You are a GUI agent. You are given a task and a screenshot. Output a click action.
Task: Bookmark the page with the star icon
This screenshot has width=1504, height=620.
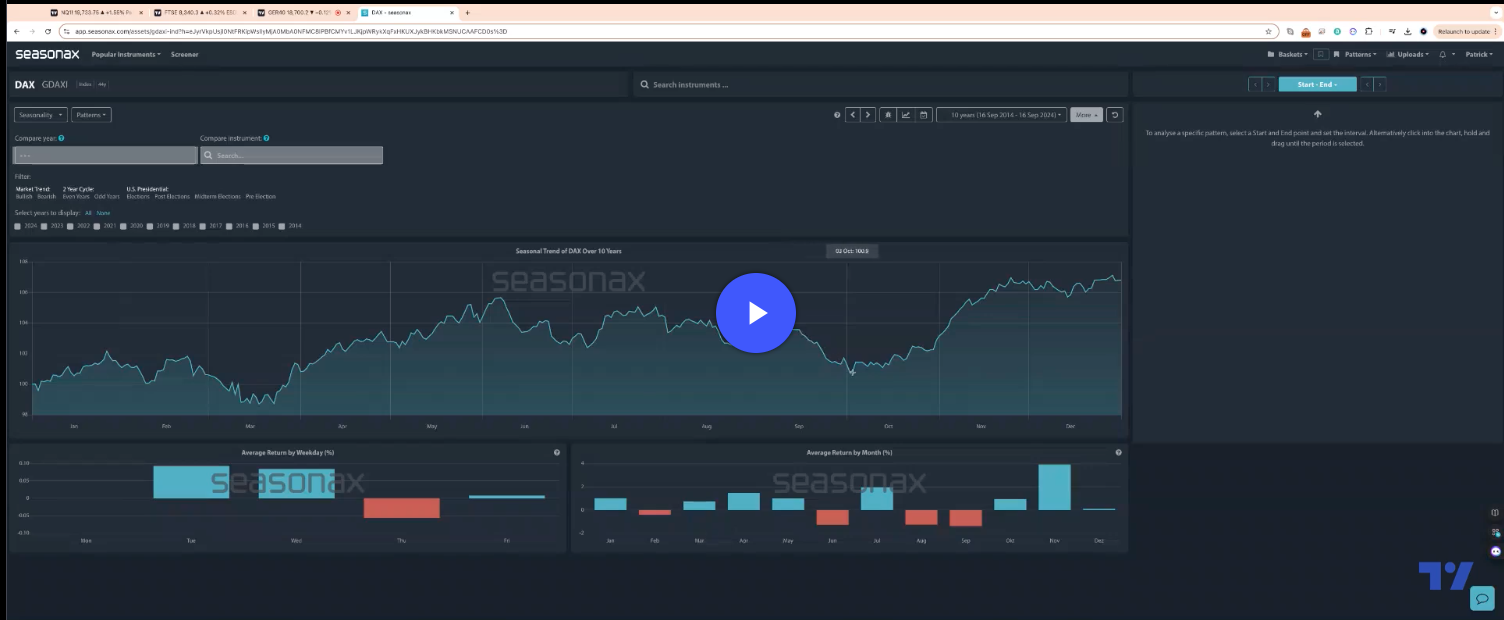(x=1268, y=31)
